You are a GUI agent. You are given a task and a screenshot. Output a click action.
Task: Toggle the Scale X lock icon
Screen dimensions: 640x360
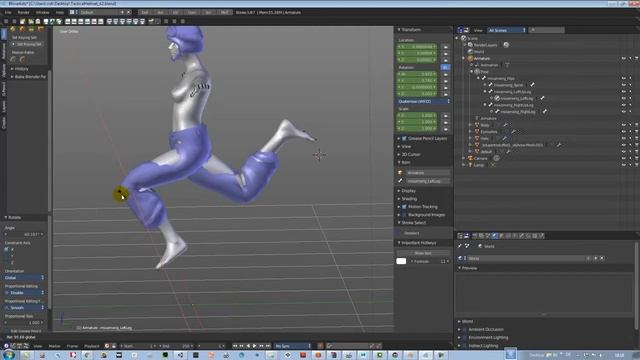pyautogui.click(x=446, y=116)
